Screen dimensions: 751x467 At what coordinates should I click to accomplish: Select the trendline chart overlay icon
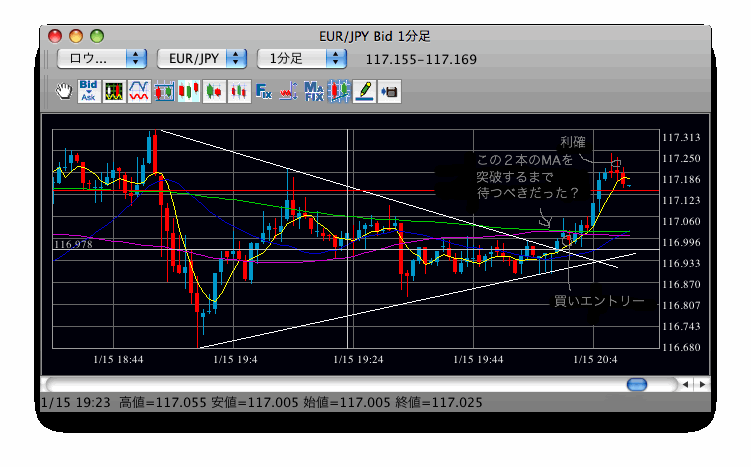point(339,91)
